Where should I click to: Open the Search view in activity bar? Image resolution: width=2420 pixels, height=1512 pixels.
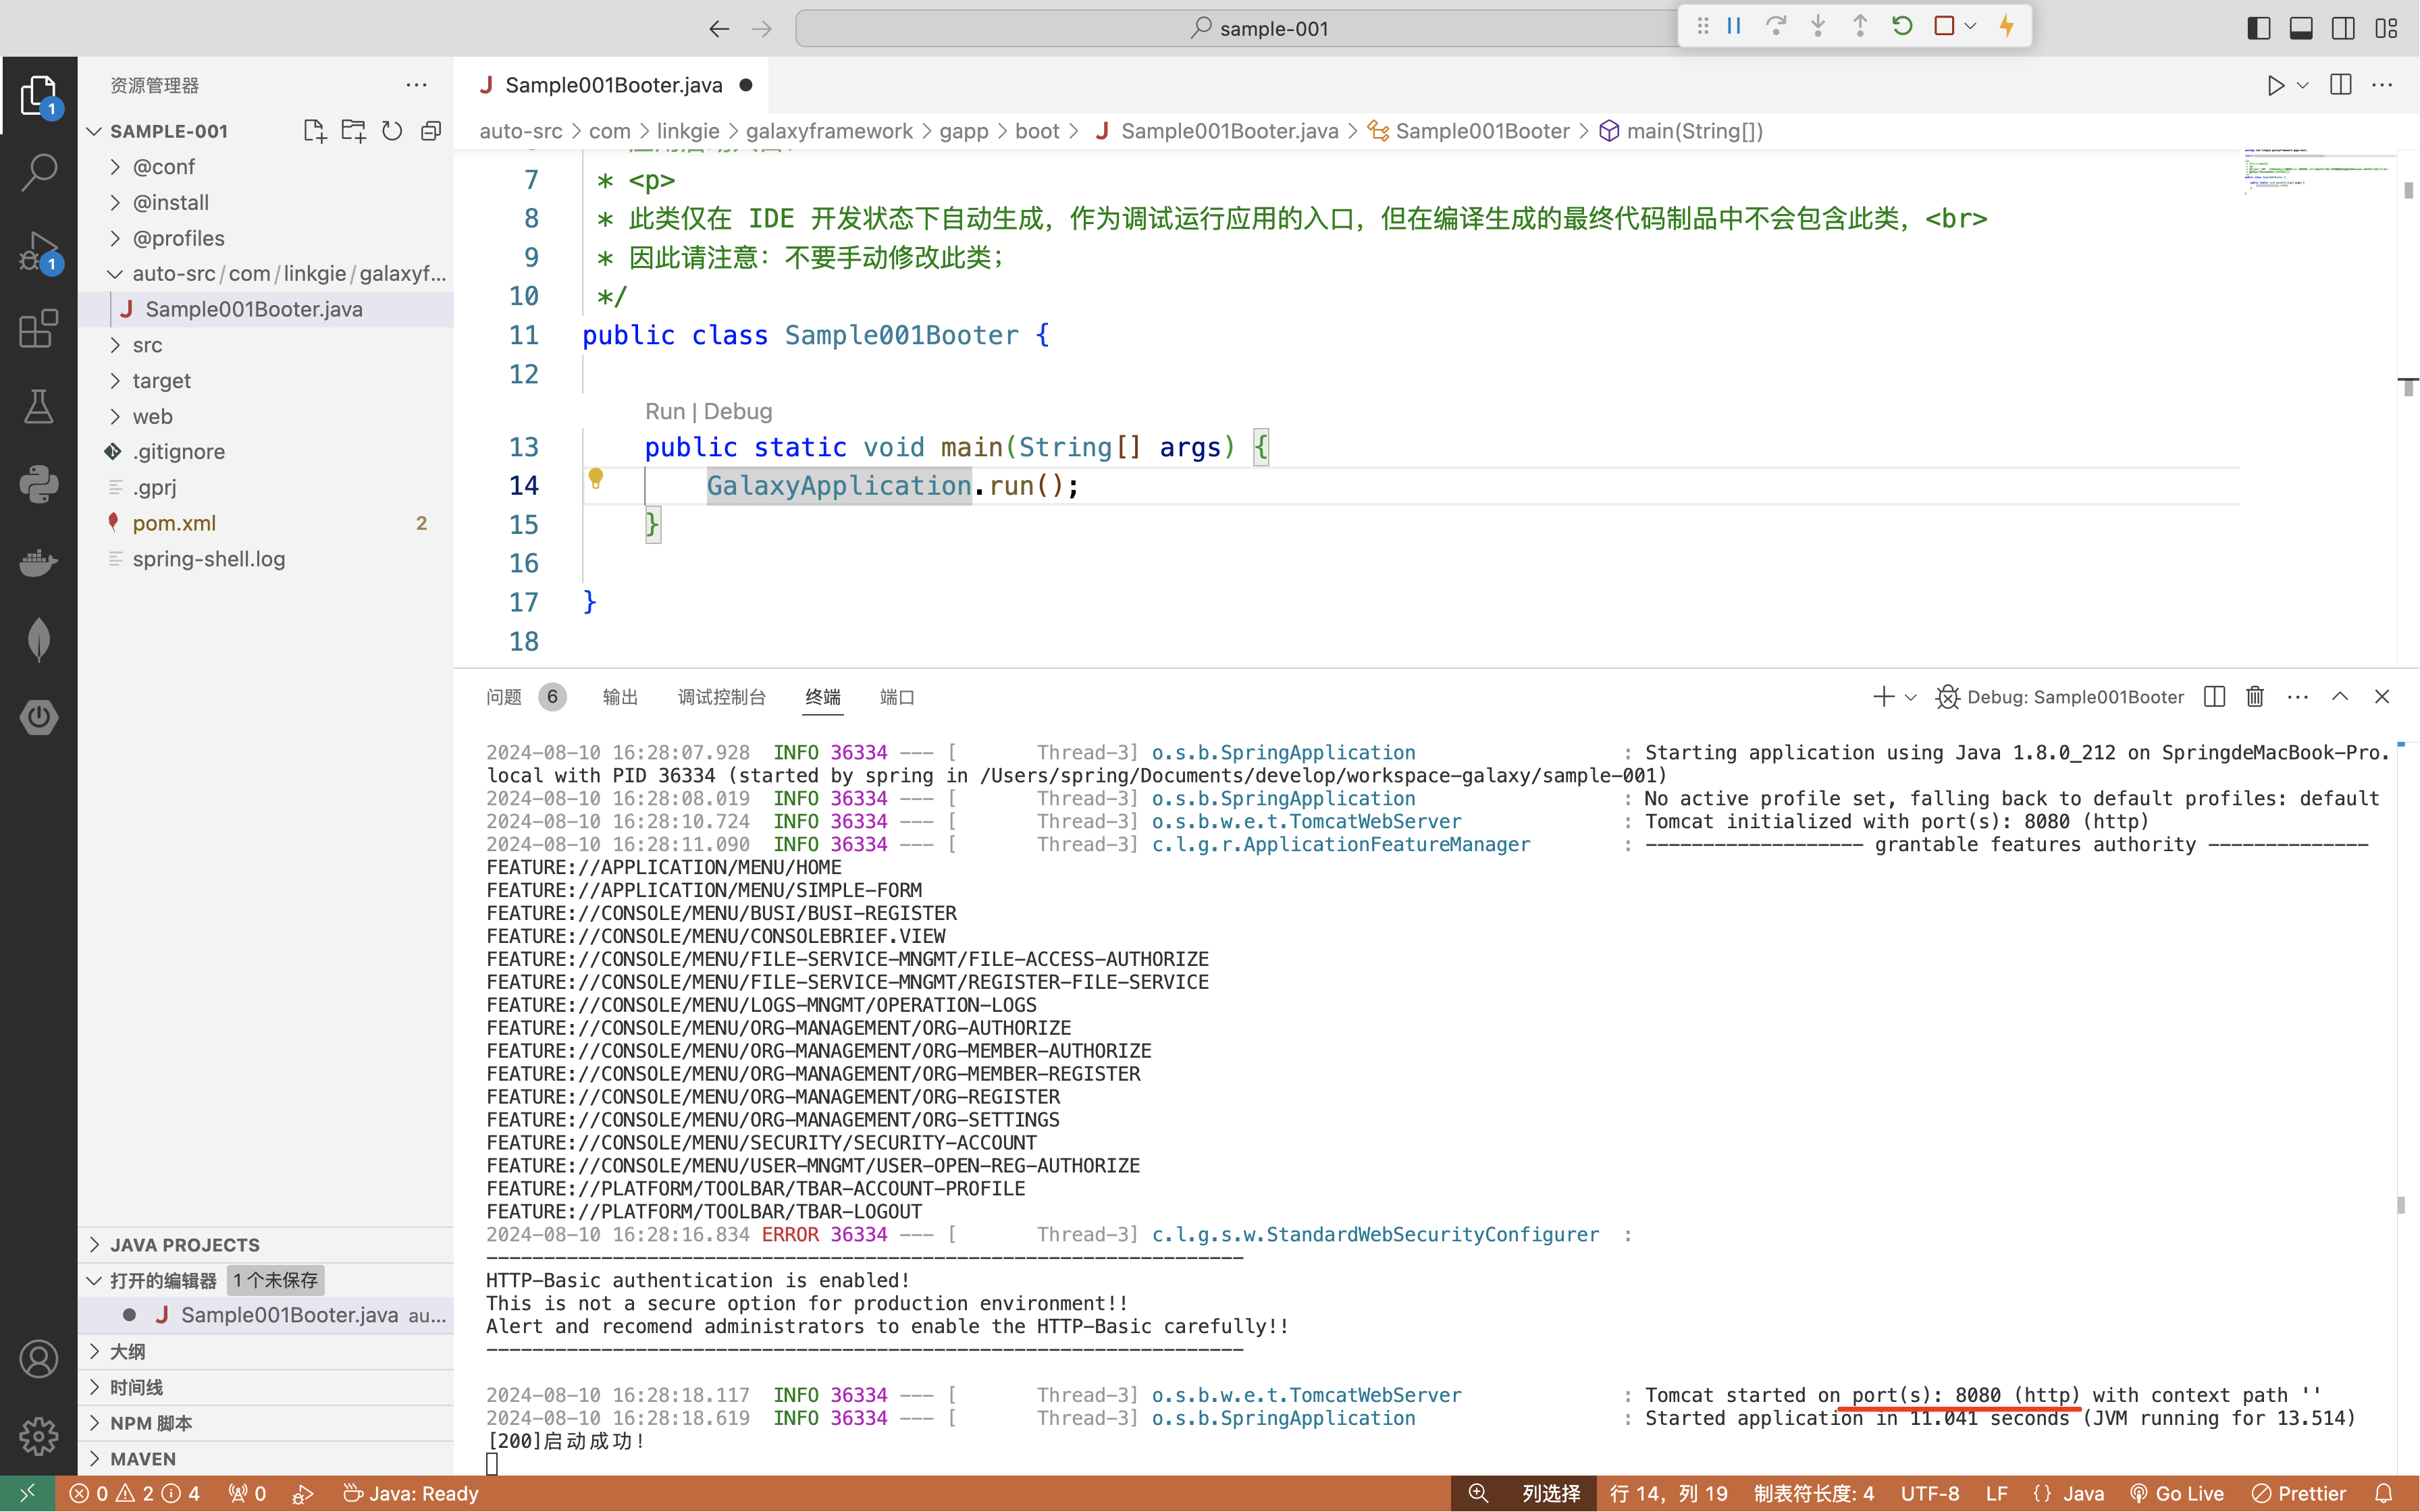[x=38, y=172]
